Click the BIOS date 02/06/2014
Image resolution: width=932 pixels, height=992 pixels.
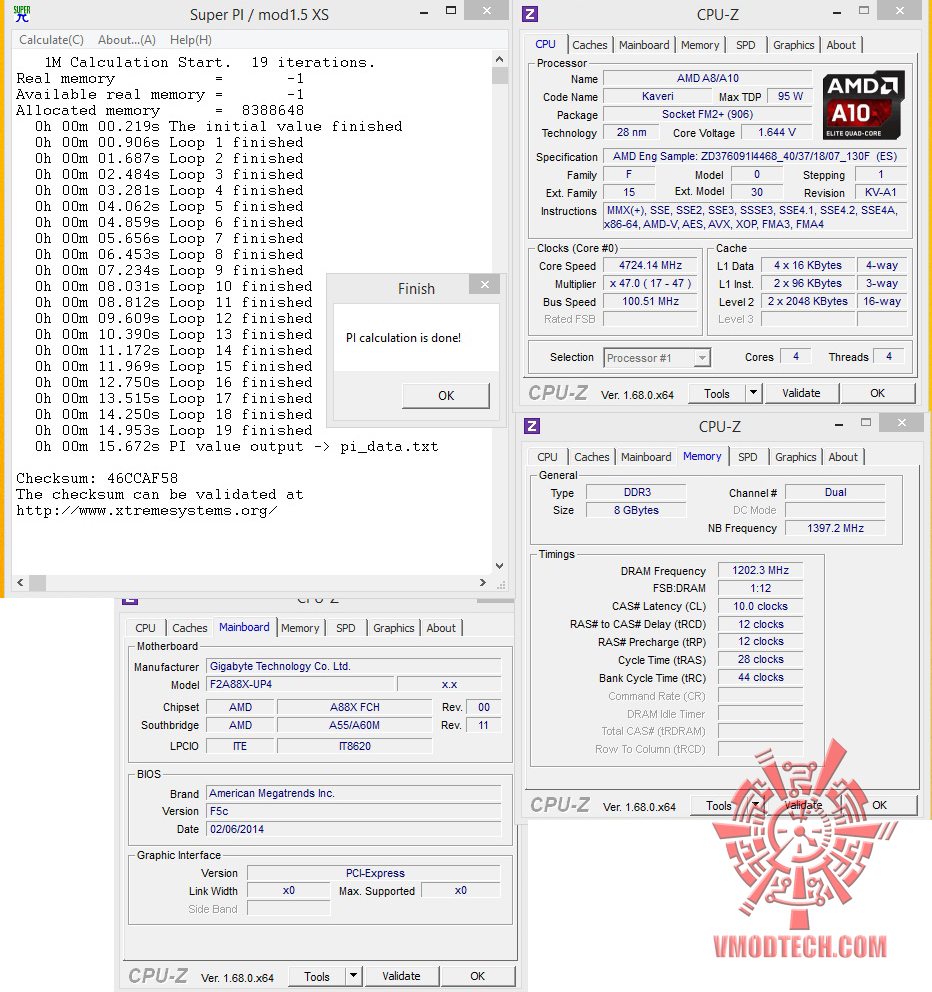(x=354, y=829)
